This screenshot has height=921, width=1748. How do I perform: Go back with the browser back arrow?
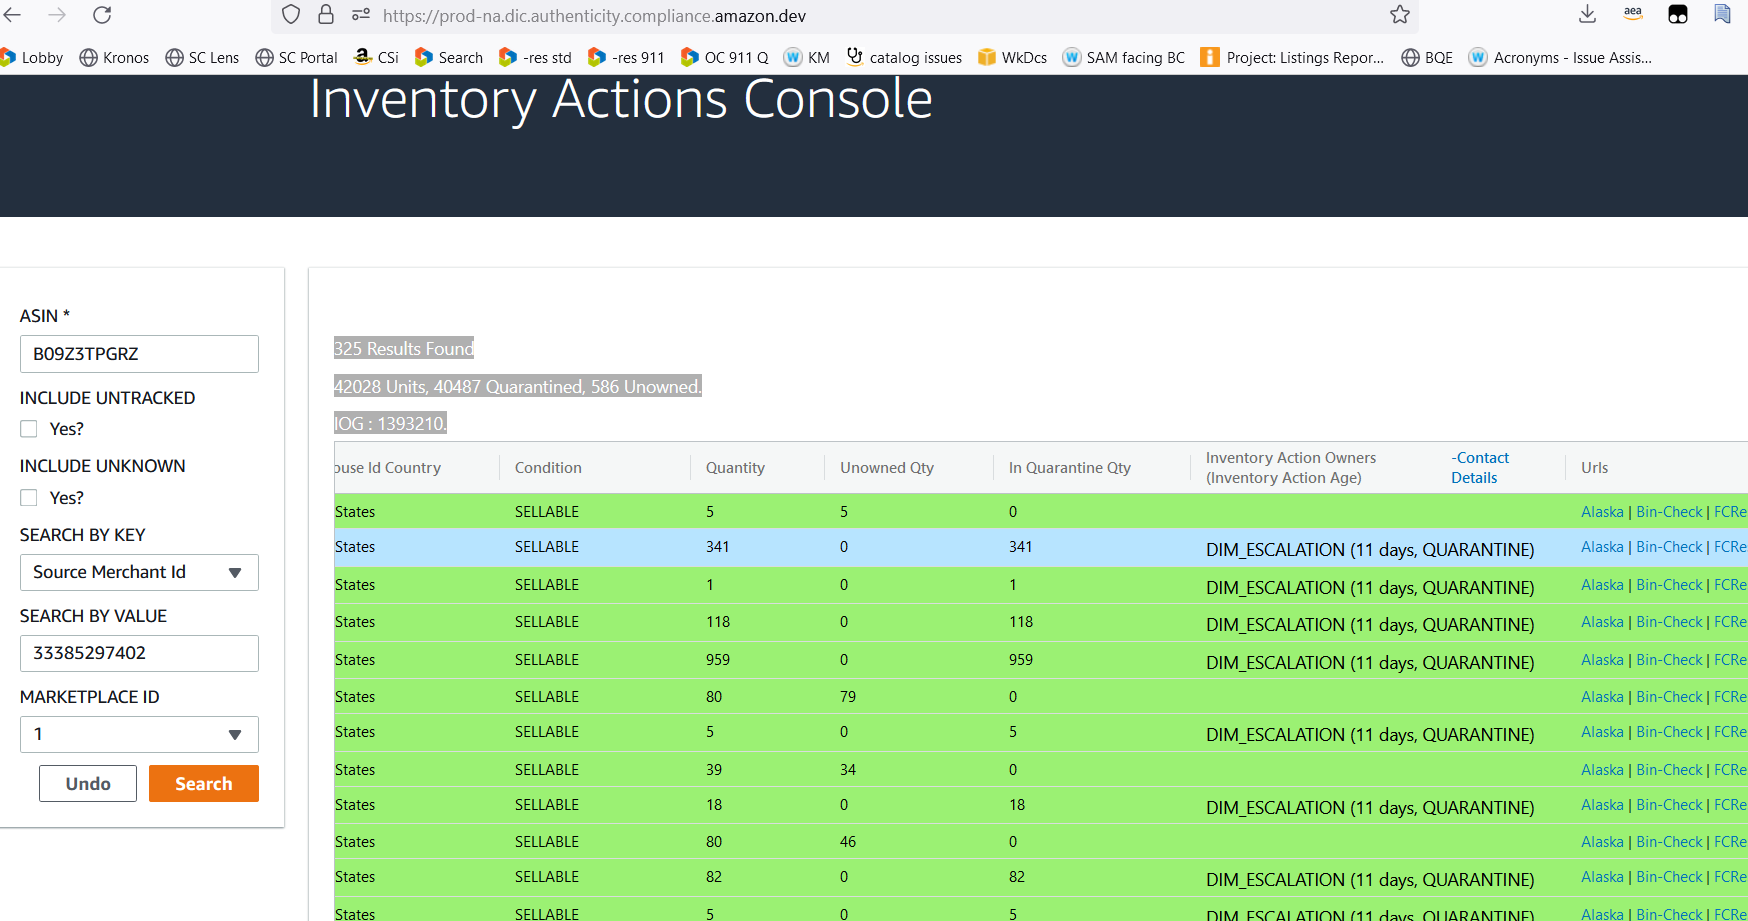tap(13, 15)
